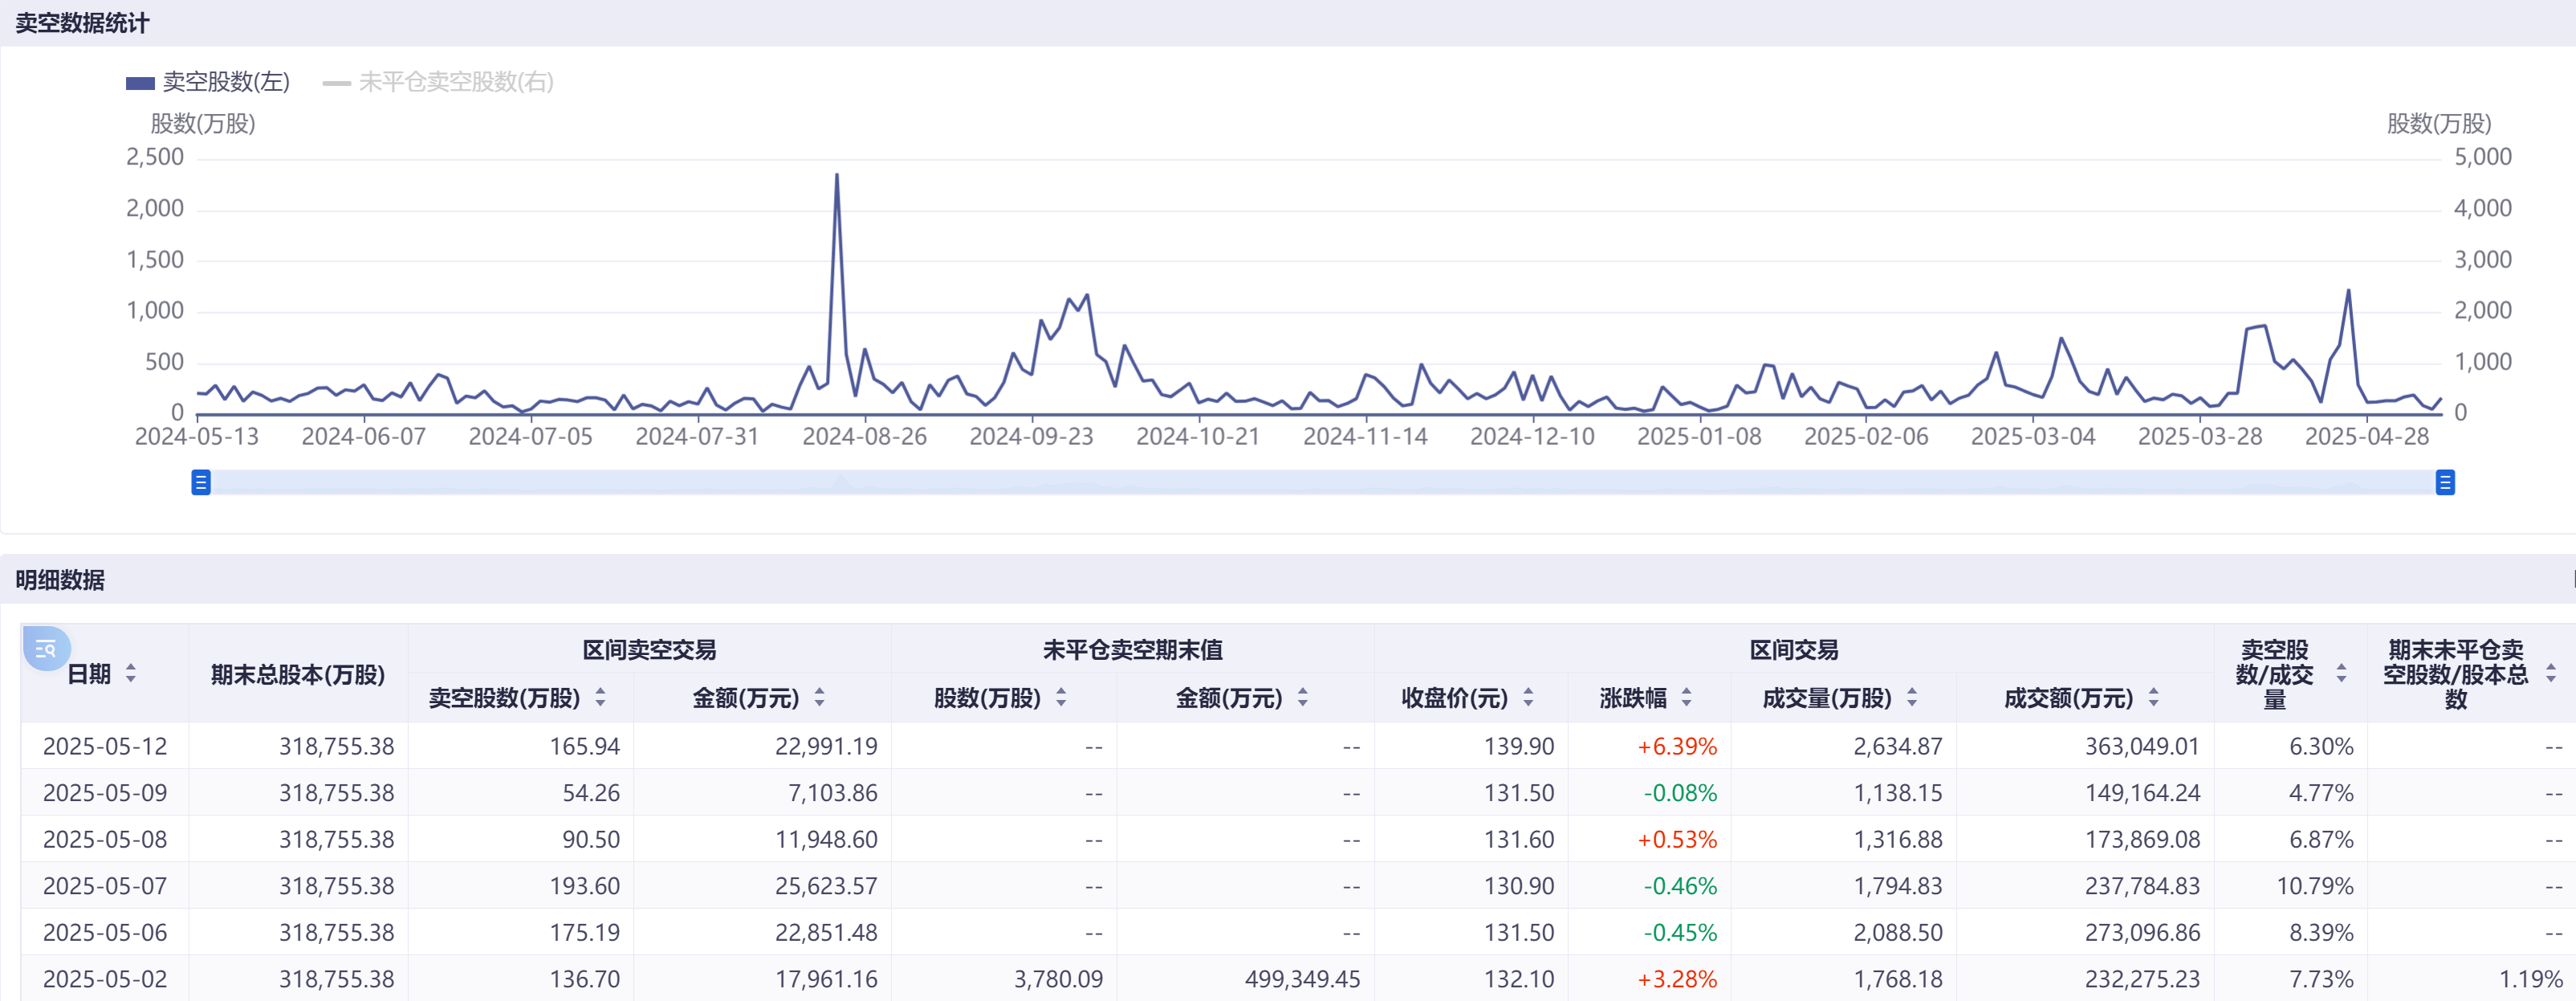Click the 区间卖空交易 header group
2576x1001 pixels.
point(649,650)
